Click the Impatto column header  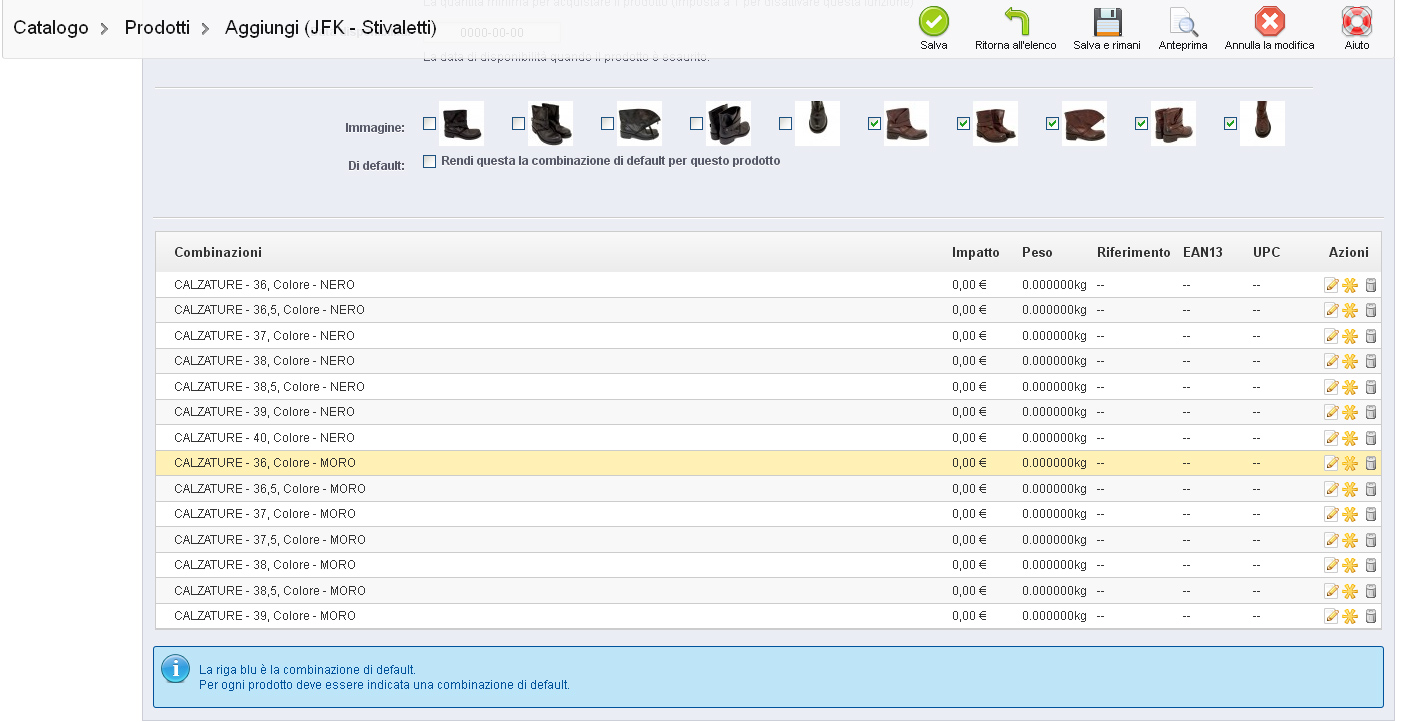976,252
